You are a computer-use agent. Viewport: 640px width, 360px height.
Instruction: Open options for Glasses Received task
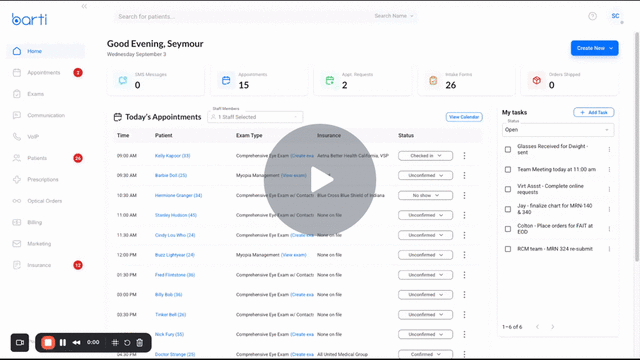click(x=609, y=149)
